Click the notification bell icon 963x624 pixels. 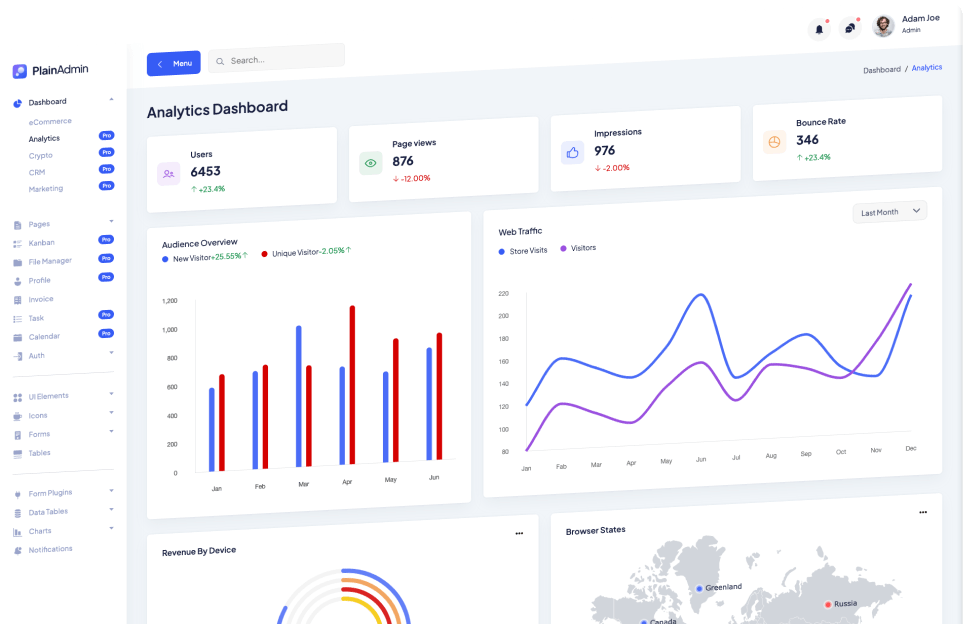819,29
